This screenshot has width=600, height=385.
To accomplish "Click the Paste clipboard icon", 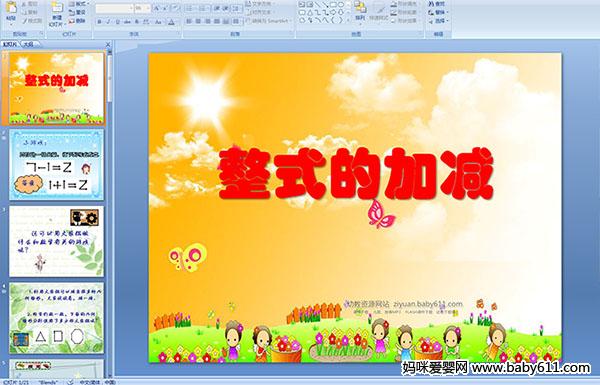I will [x=11, y=9].
